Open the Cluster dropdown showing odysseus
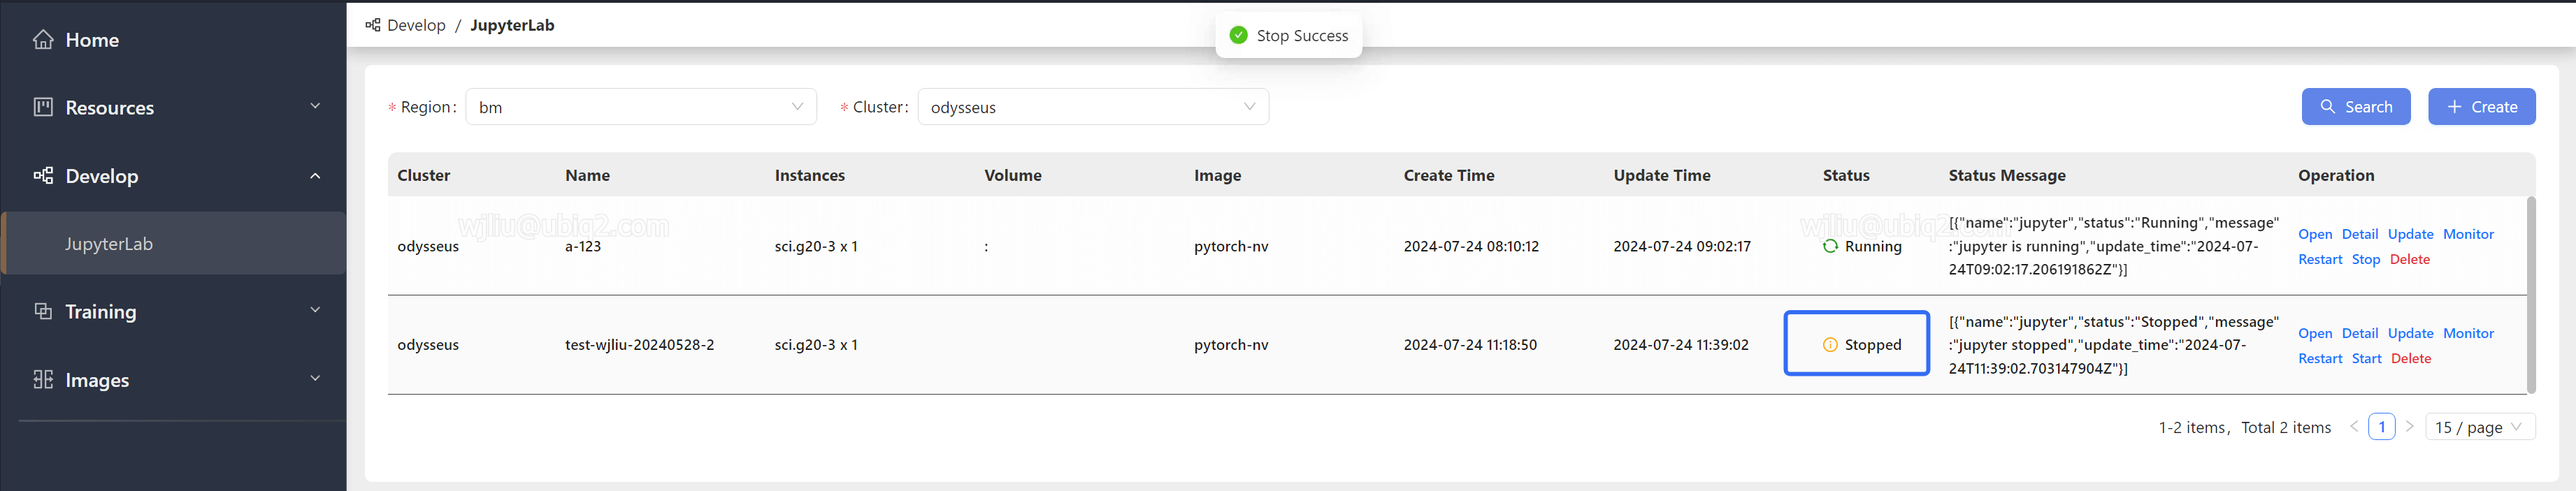This screenshot has height=491, width=2576. (1093, 106)
